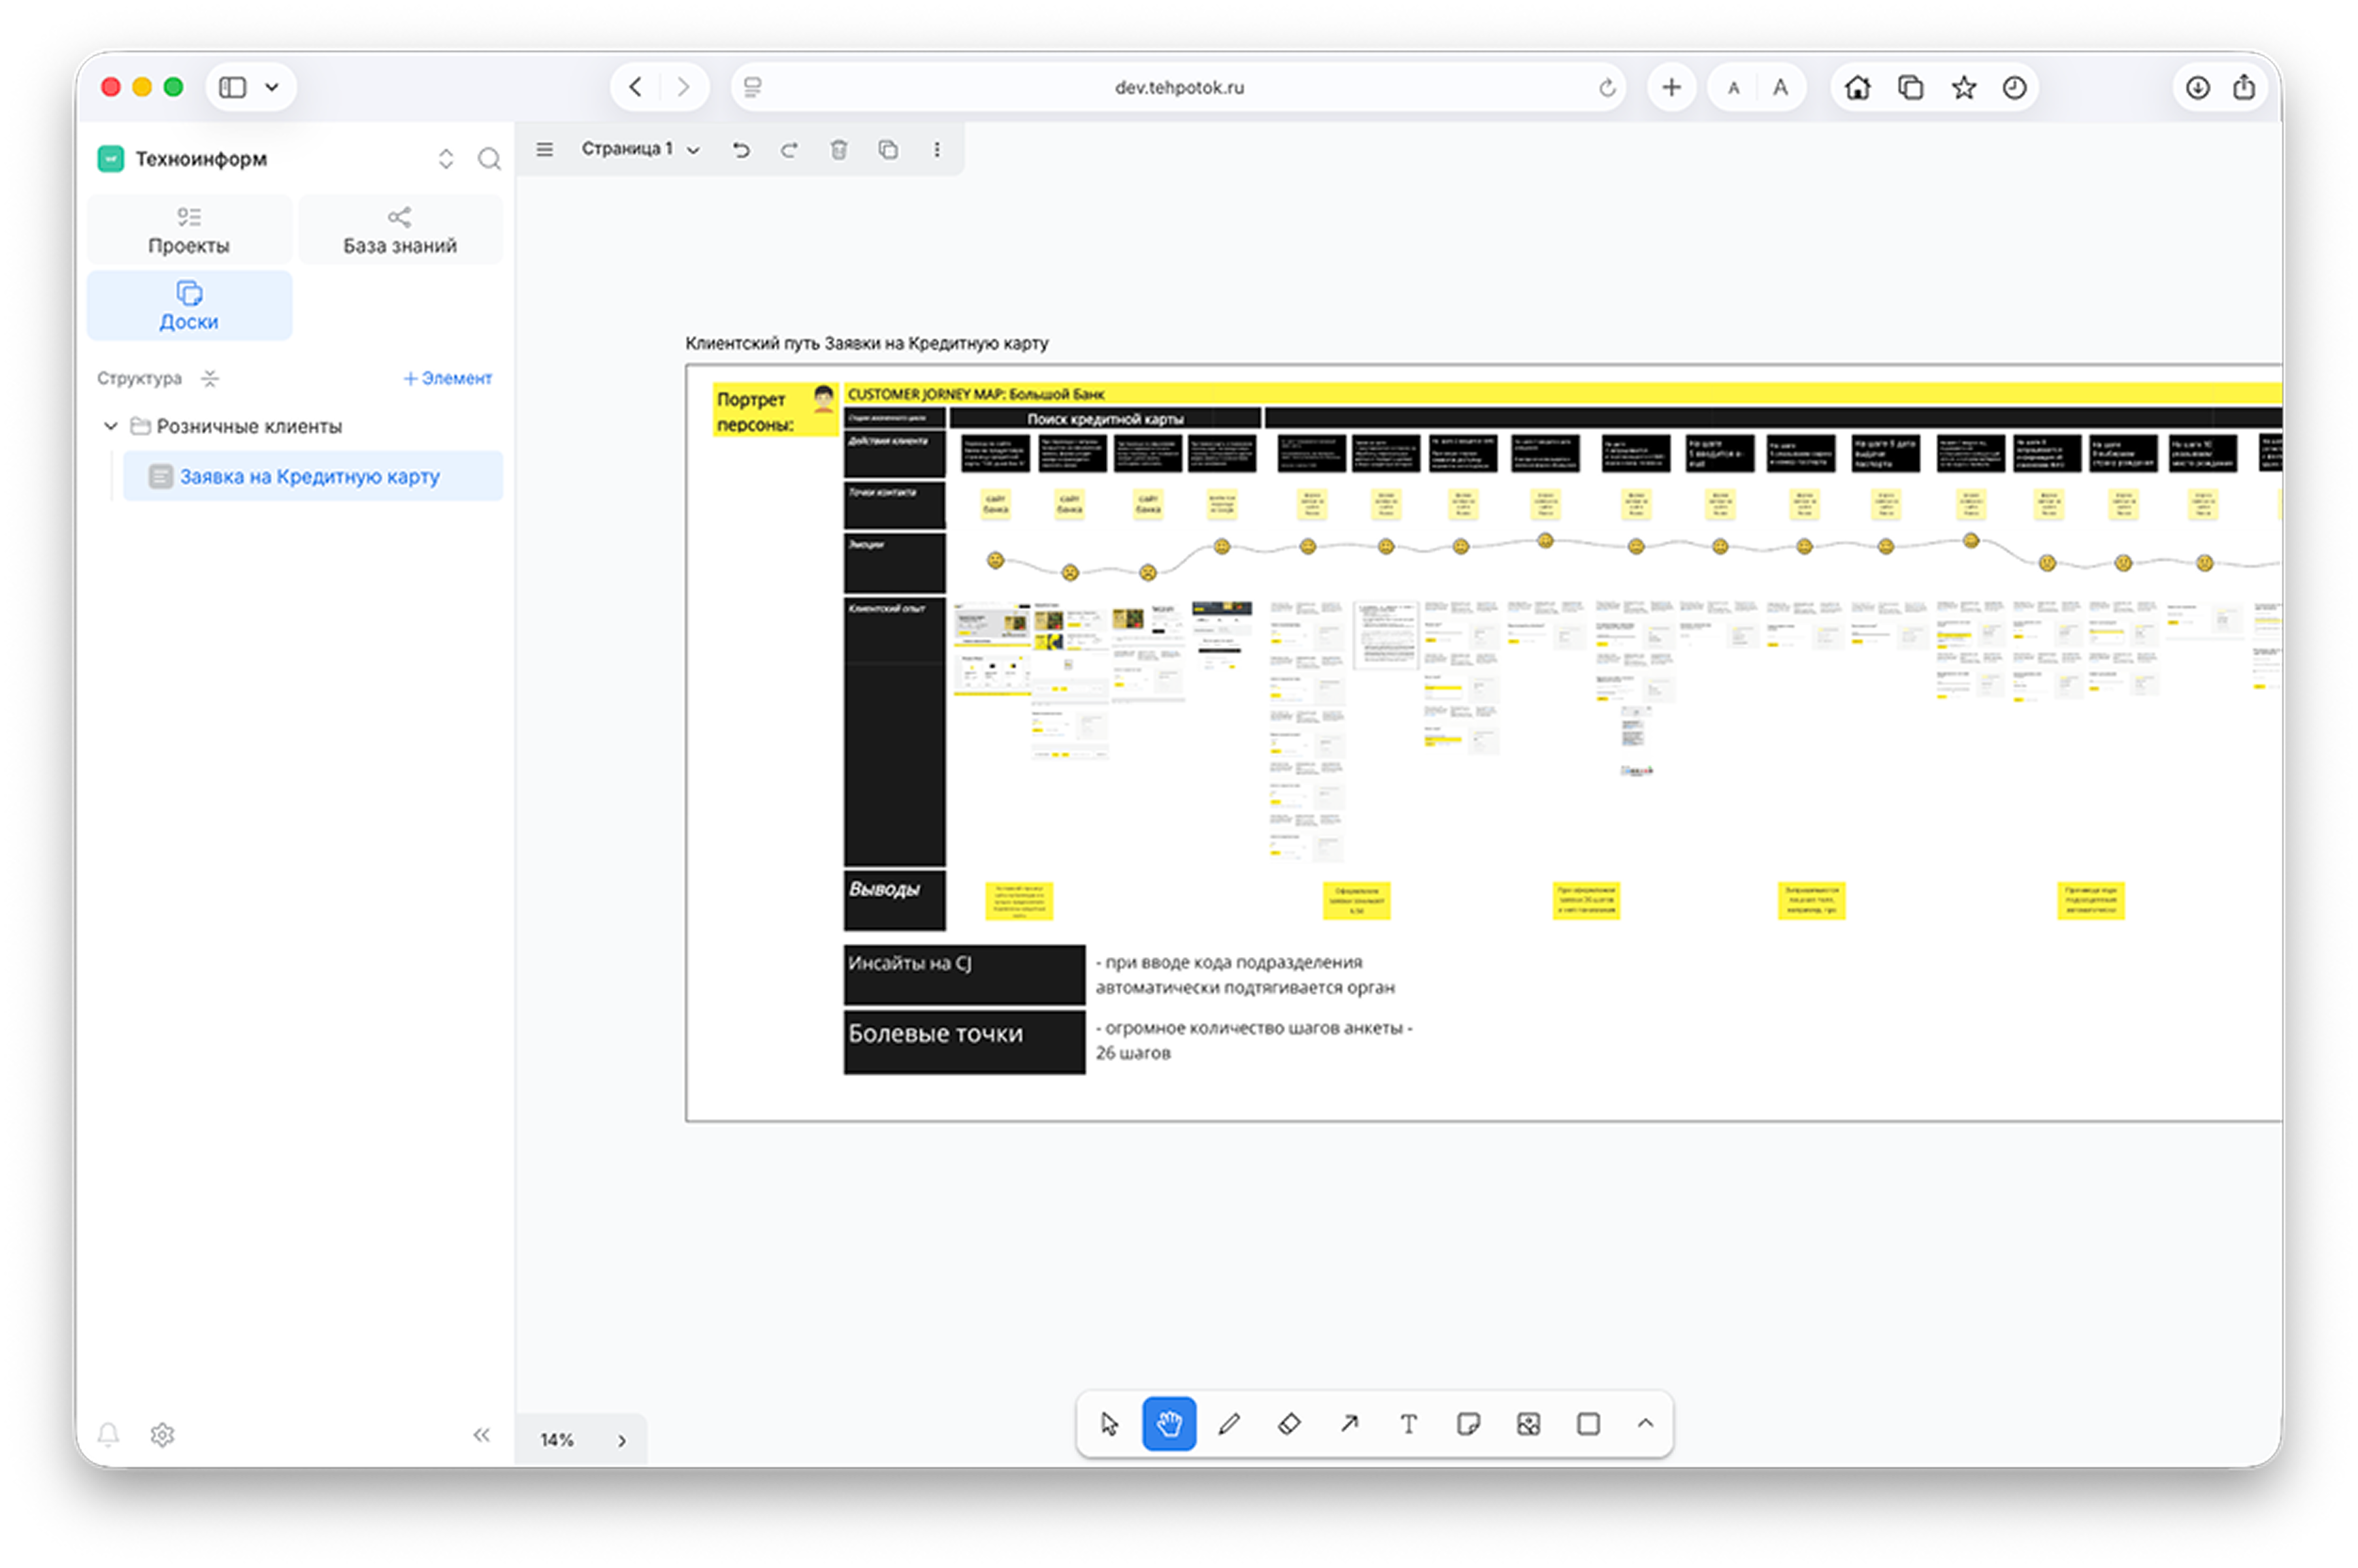Open Заявка на Кредитную карту board
The width and height of the screenshot is (2358, 1568).
point(309,476)
